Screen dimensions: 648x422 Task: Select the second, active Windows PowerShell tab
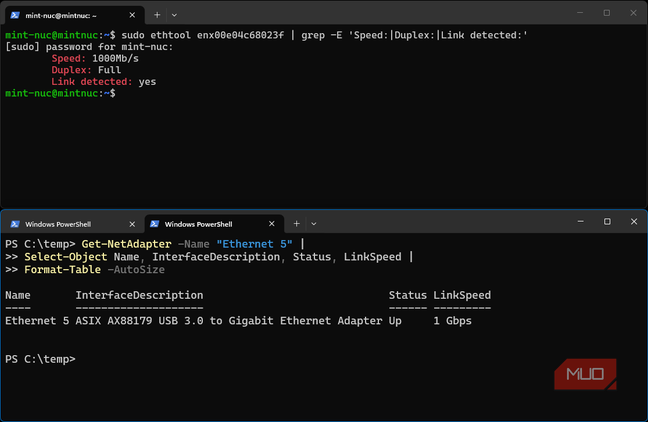tap(214, 224)
